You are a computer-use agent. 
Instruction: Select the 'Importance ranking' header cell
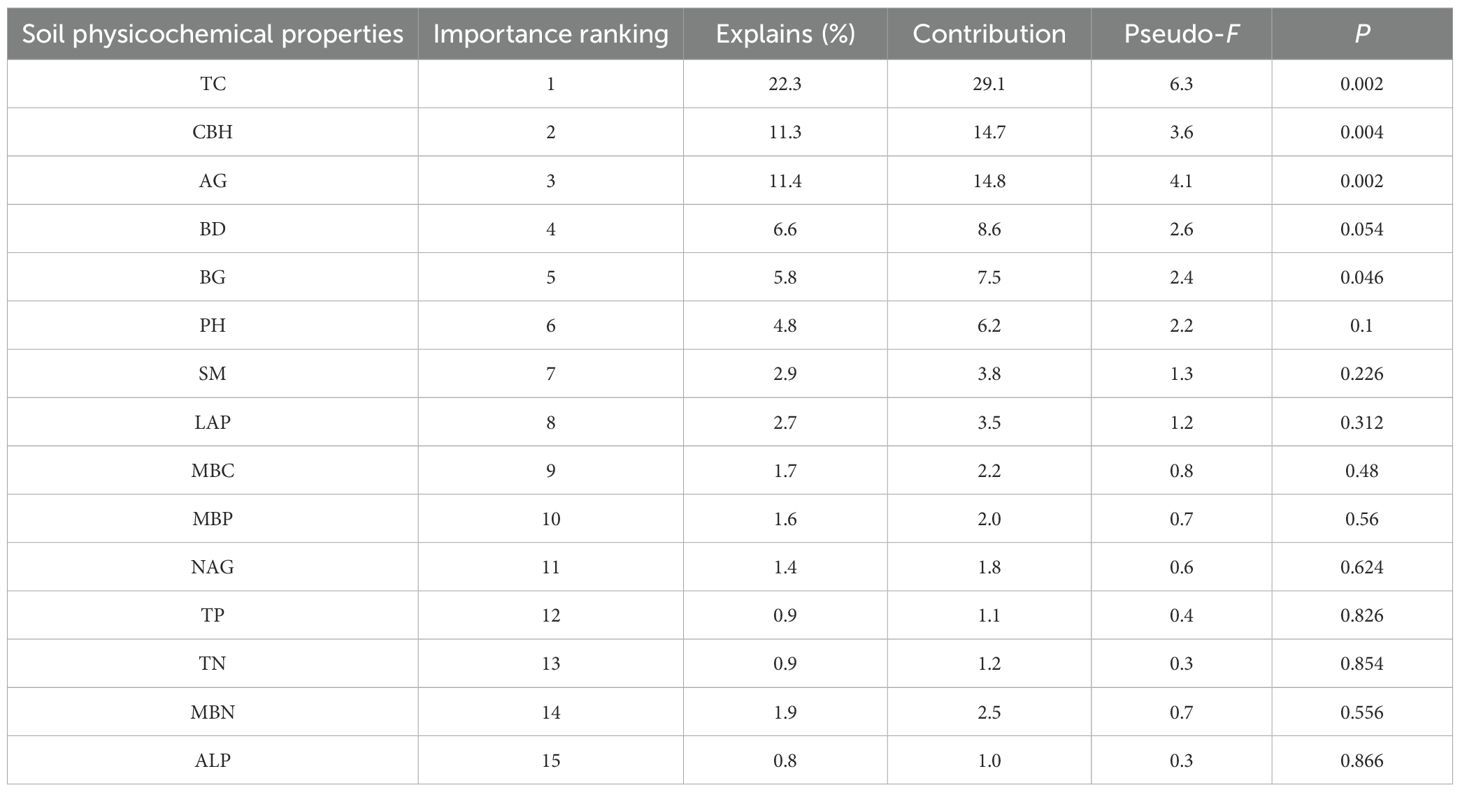point(550,34)
